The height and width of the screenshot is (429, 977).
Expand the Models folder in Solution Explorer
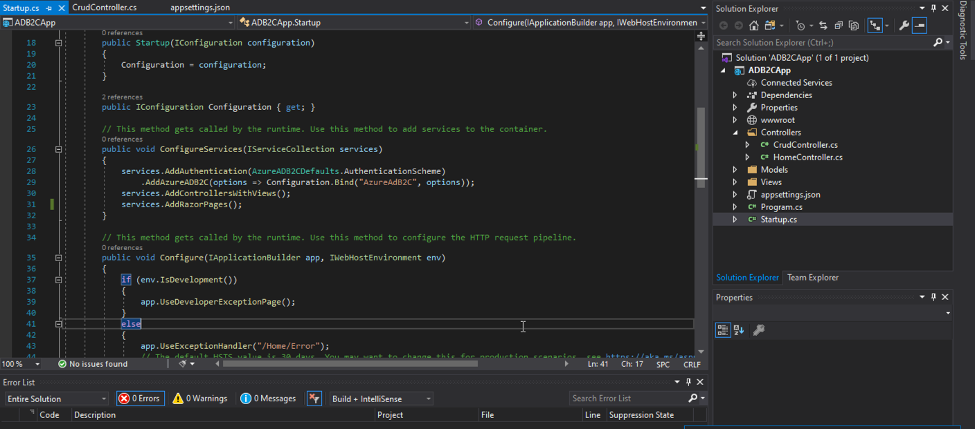pos(734,170)
